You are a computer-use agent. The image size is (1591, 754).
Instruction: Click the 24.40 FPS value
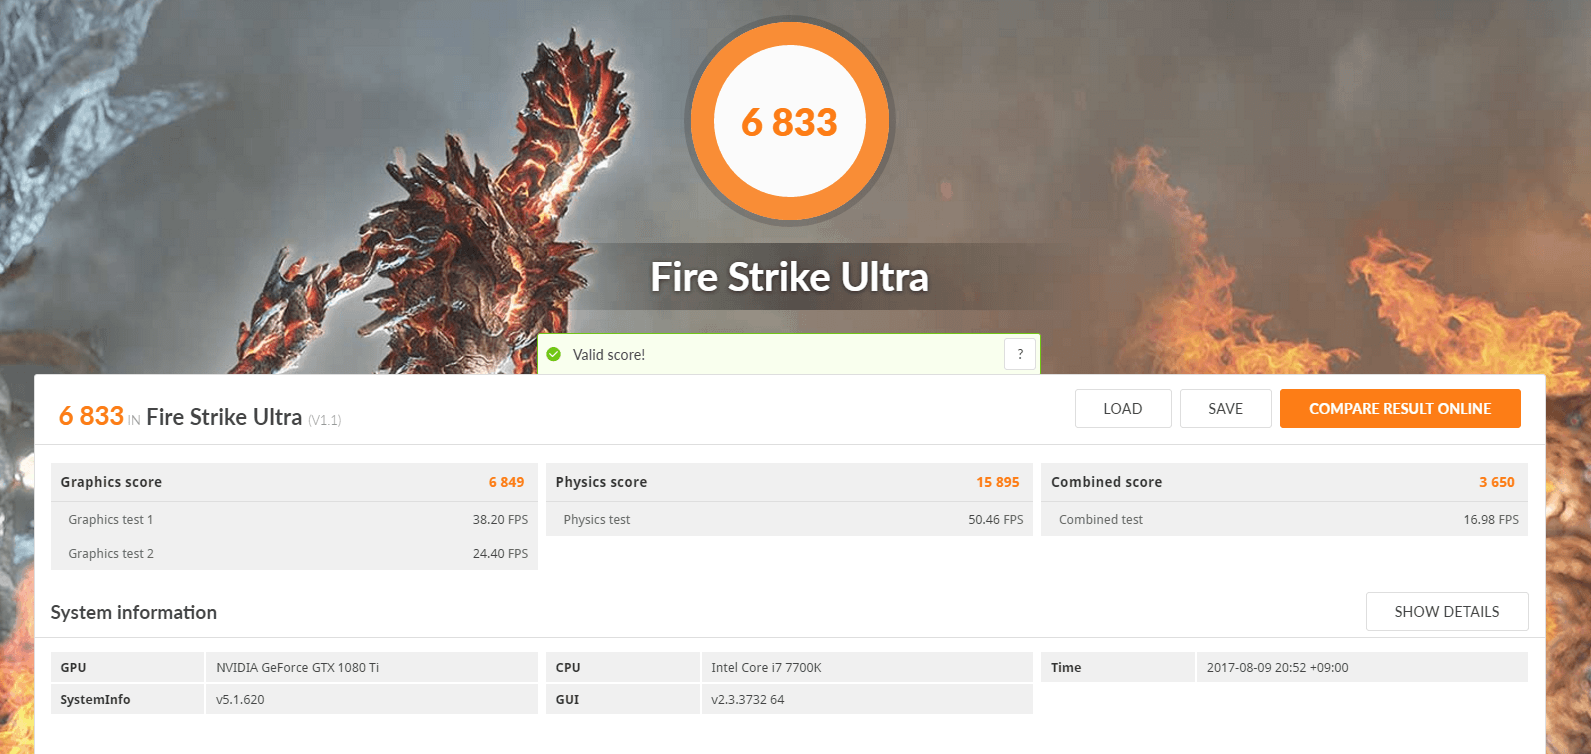(501, 554)
